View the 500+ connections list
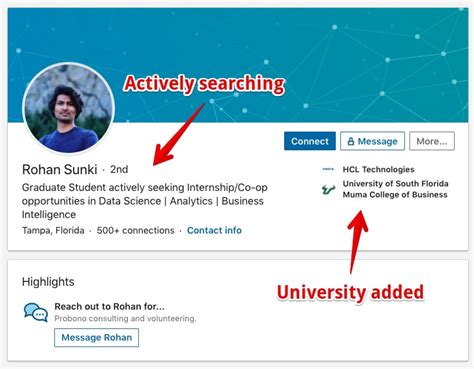474x369 pixels. tap(135, 230)
